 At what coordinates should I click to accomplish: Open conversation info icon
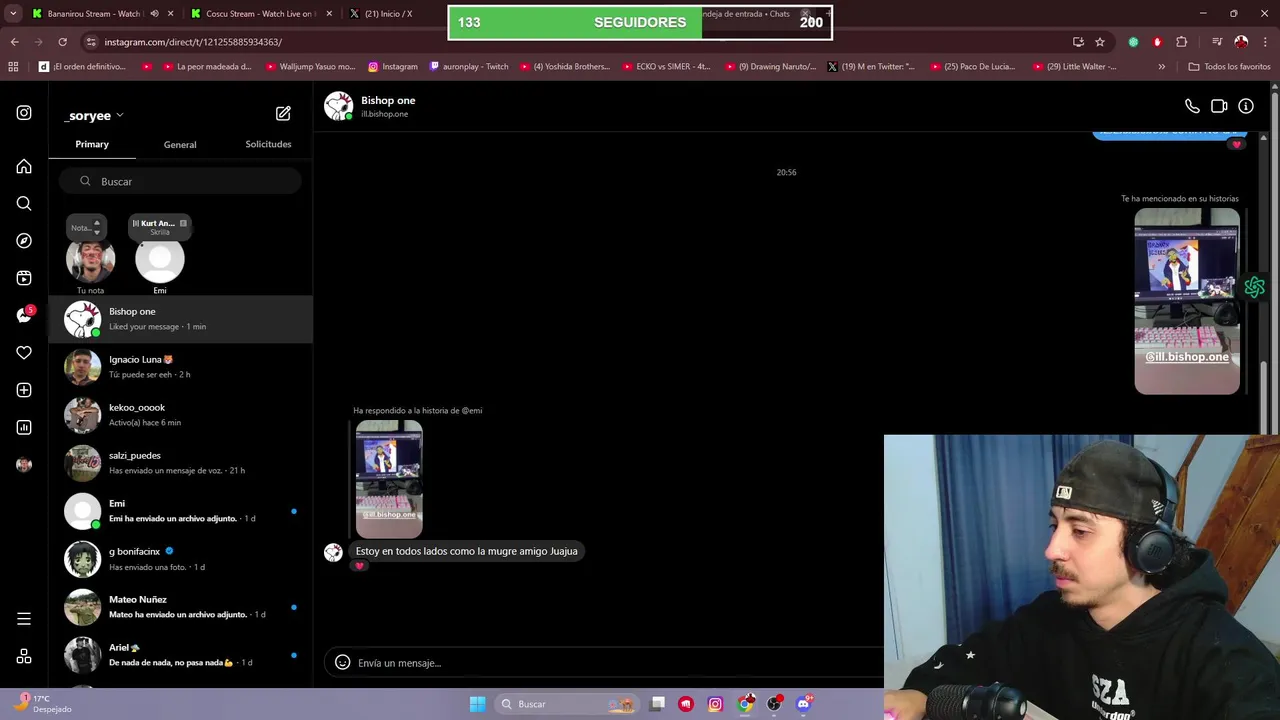(x=1246, y=106)
